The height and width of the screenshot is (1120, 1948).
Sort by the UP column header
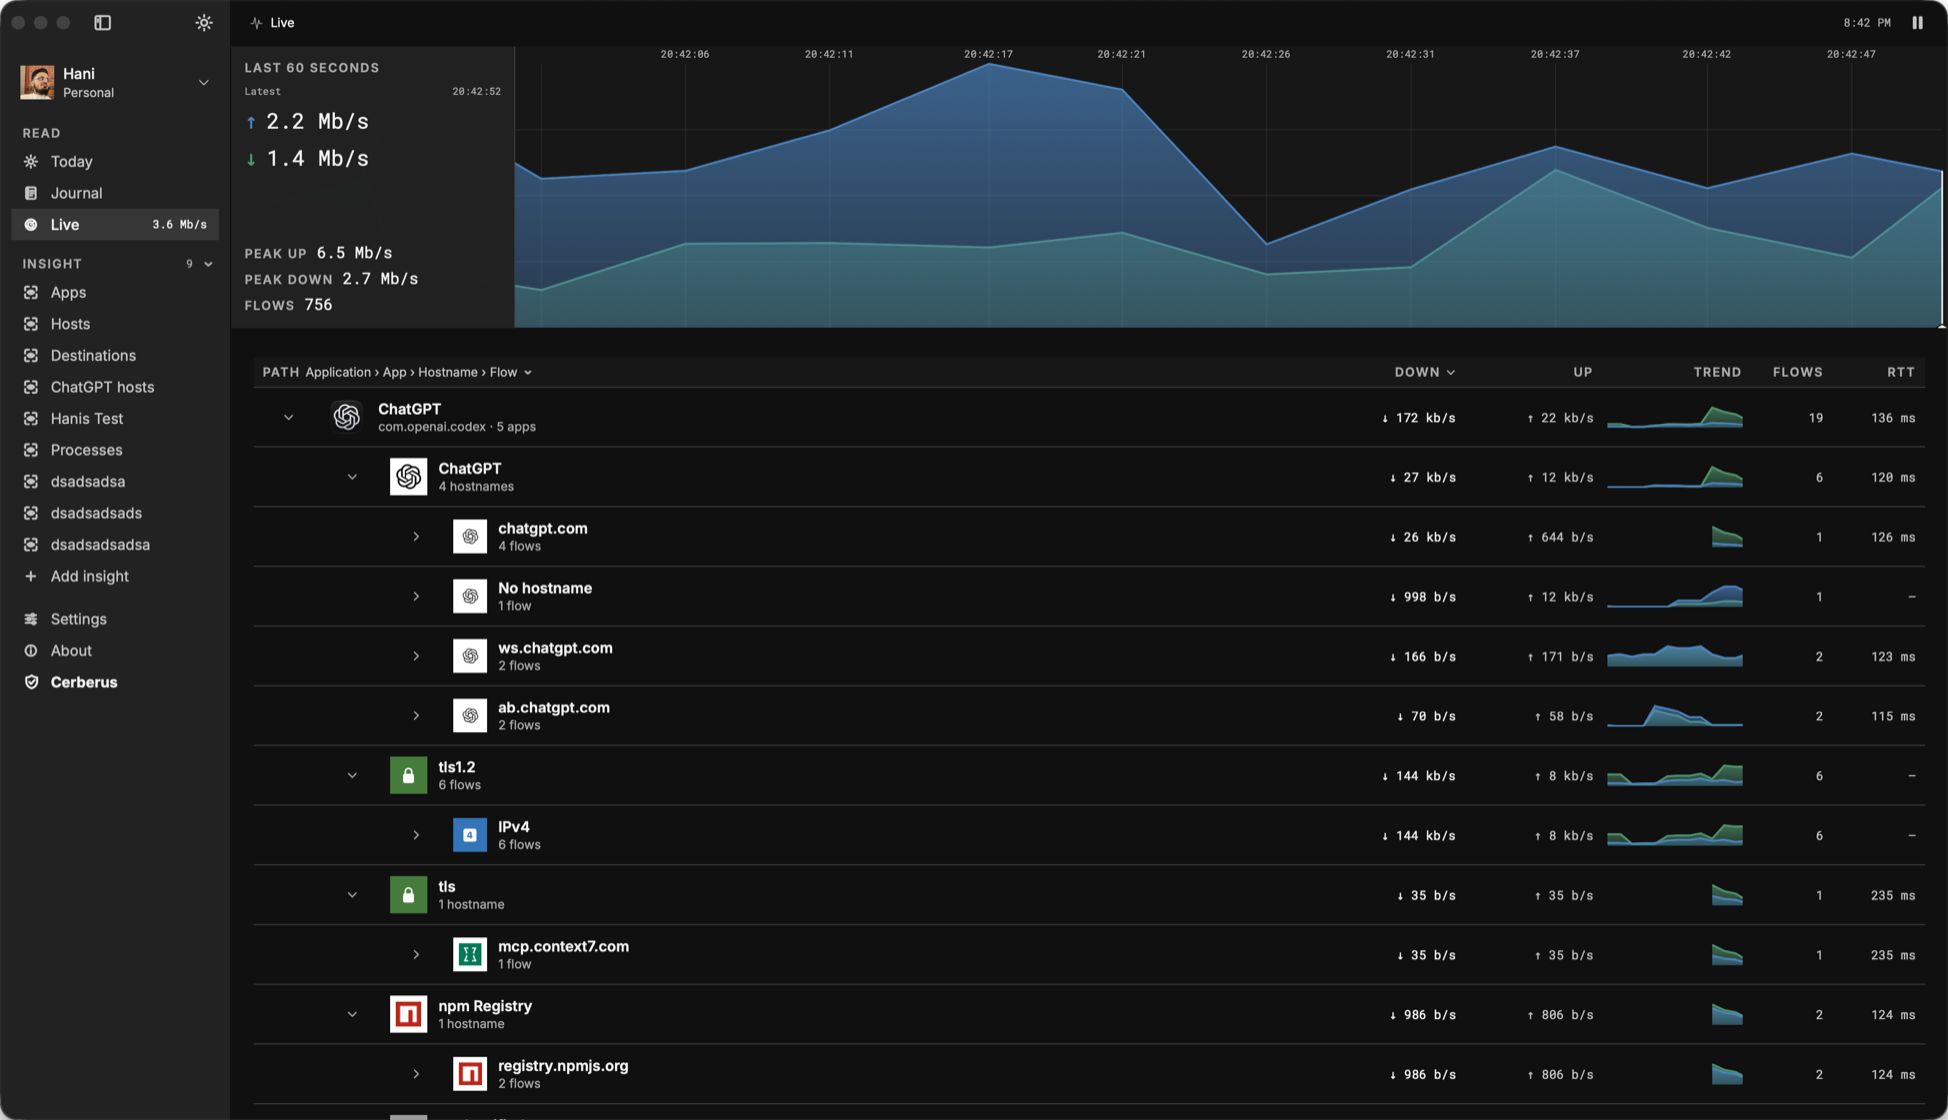(1582, 372)
